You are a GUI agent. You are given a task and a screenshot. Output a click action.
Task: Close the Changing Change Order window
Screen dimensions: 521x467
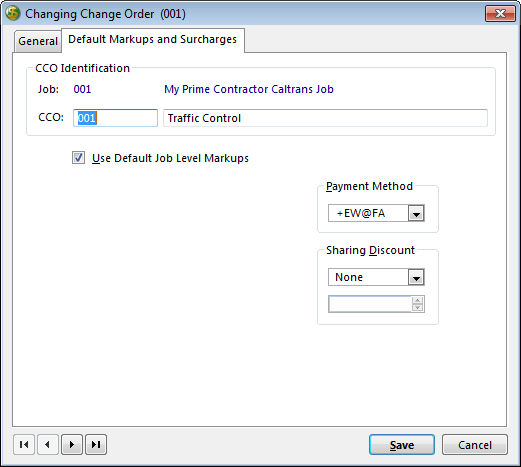pos(500,14)
